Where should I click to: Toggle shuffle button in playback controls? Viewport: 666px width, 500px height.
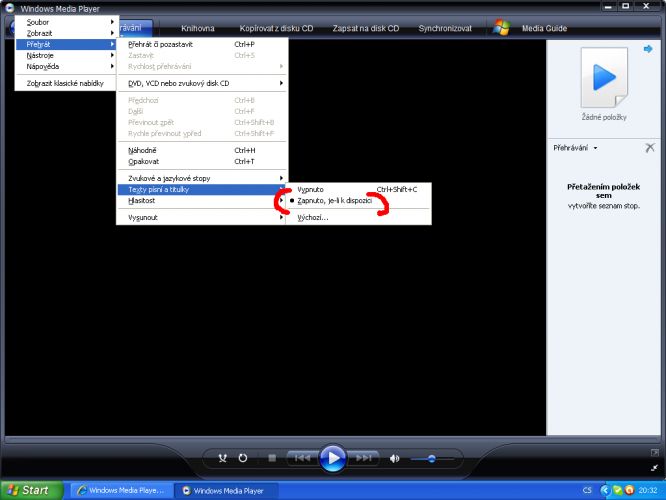click(x=223, y=458)
